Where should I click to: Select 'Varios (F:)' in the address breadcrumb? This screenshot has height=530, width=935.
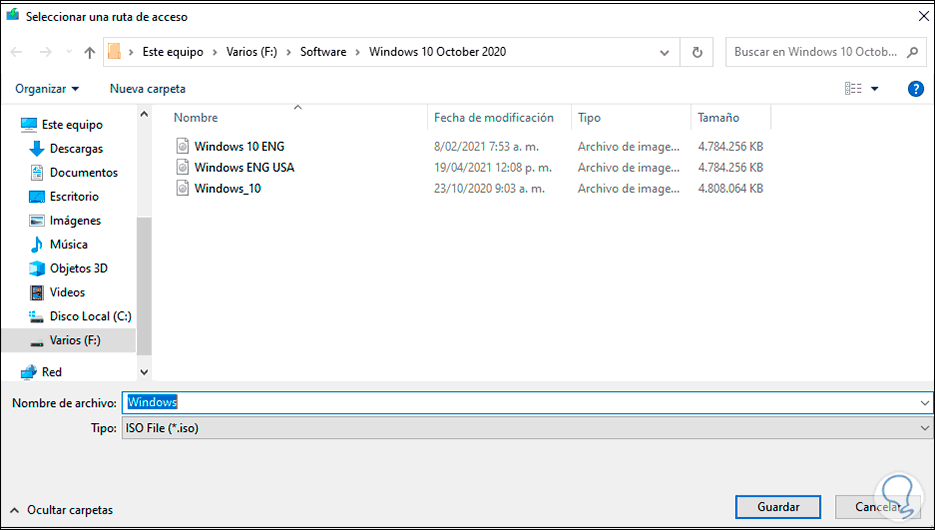(252, 52)
